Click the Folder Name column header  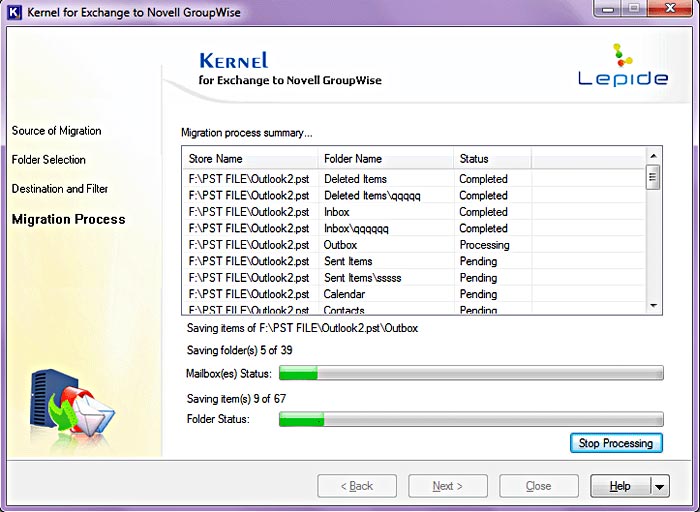[x=386, y=158]
